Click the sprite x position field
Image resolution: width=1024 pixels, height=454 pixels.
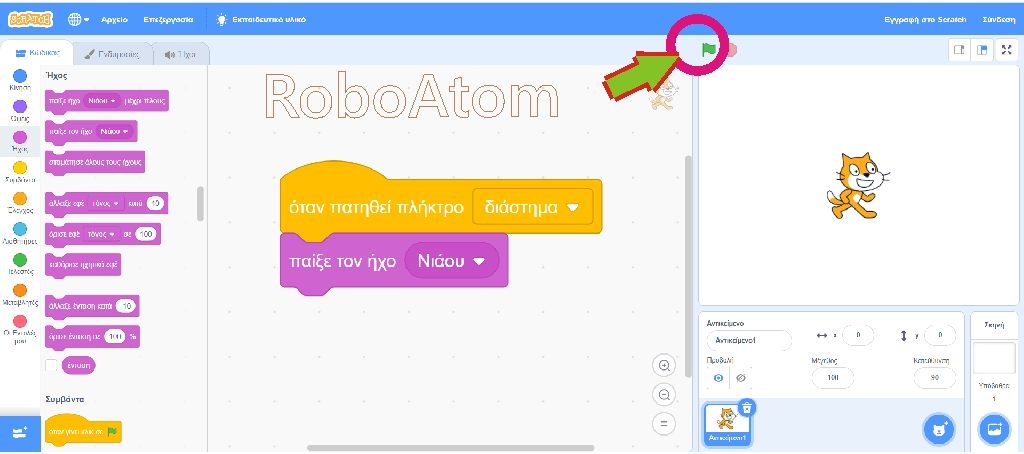coord(857,336)
